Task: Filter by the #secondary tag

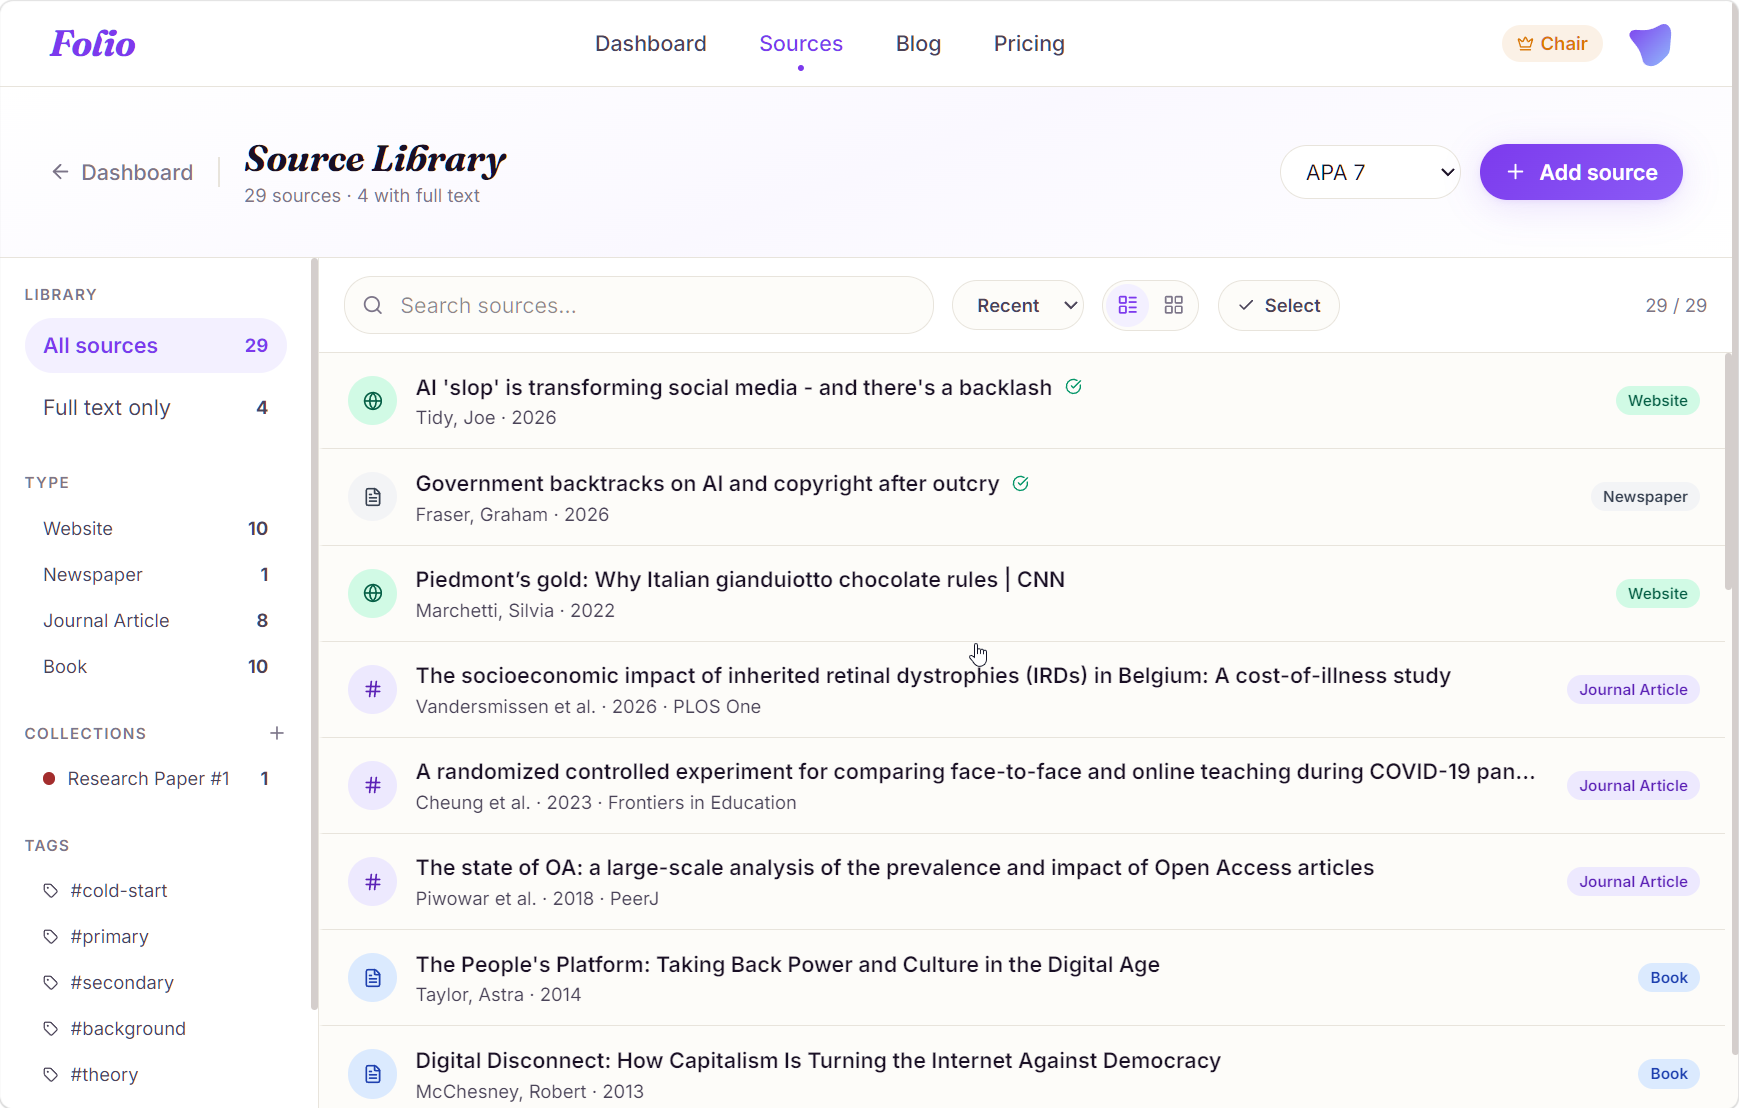Action: click(x=122, y=982)
